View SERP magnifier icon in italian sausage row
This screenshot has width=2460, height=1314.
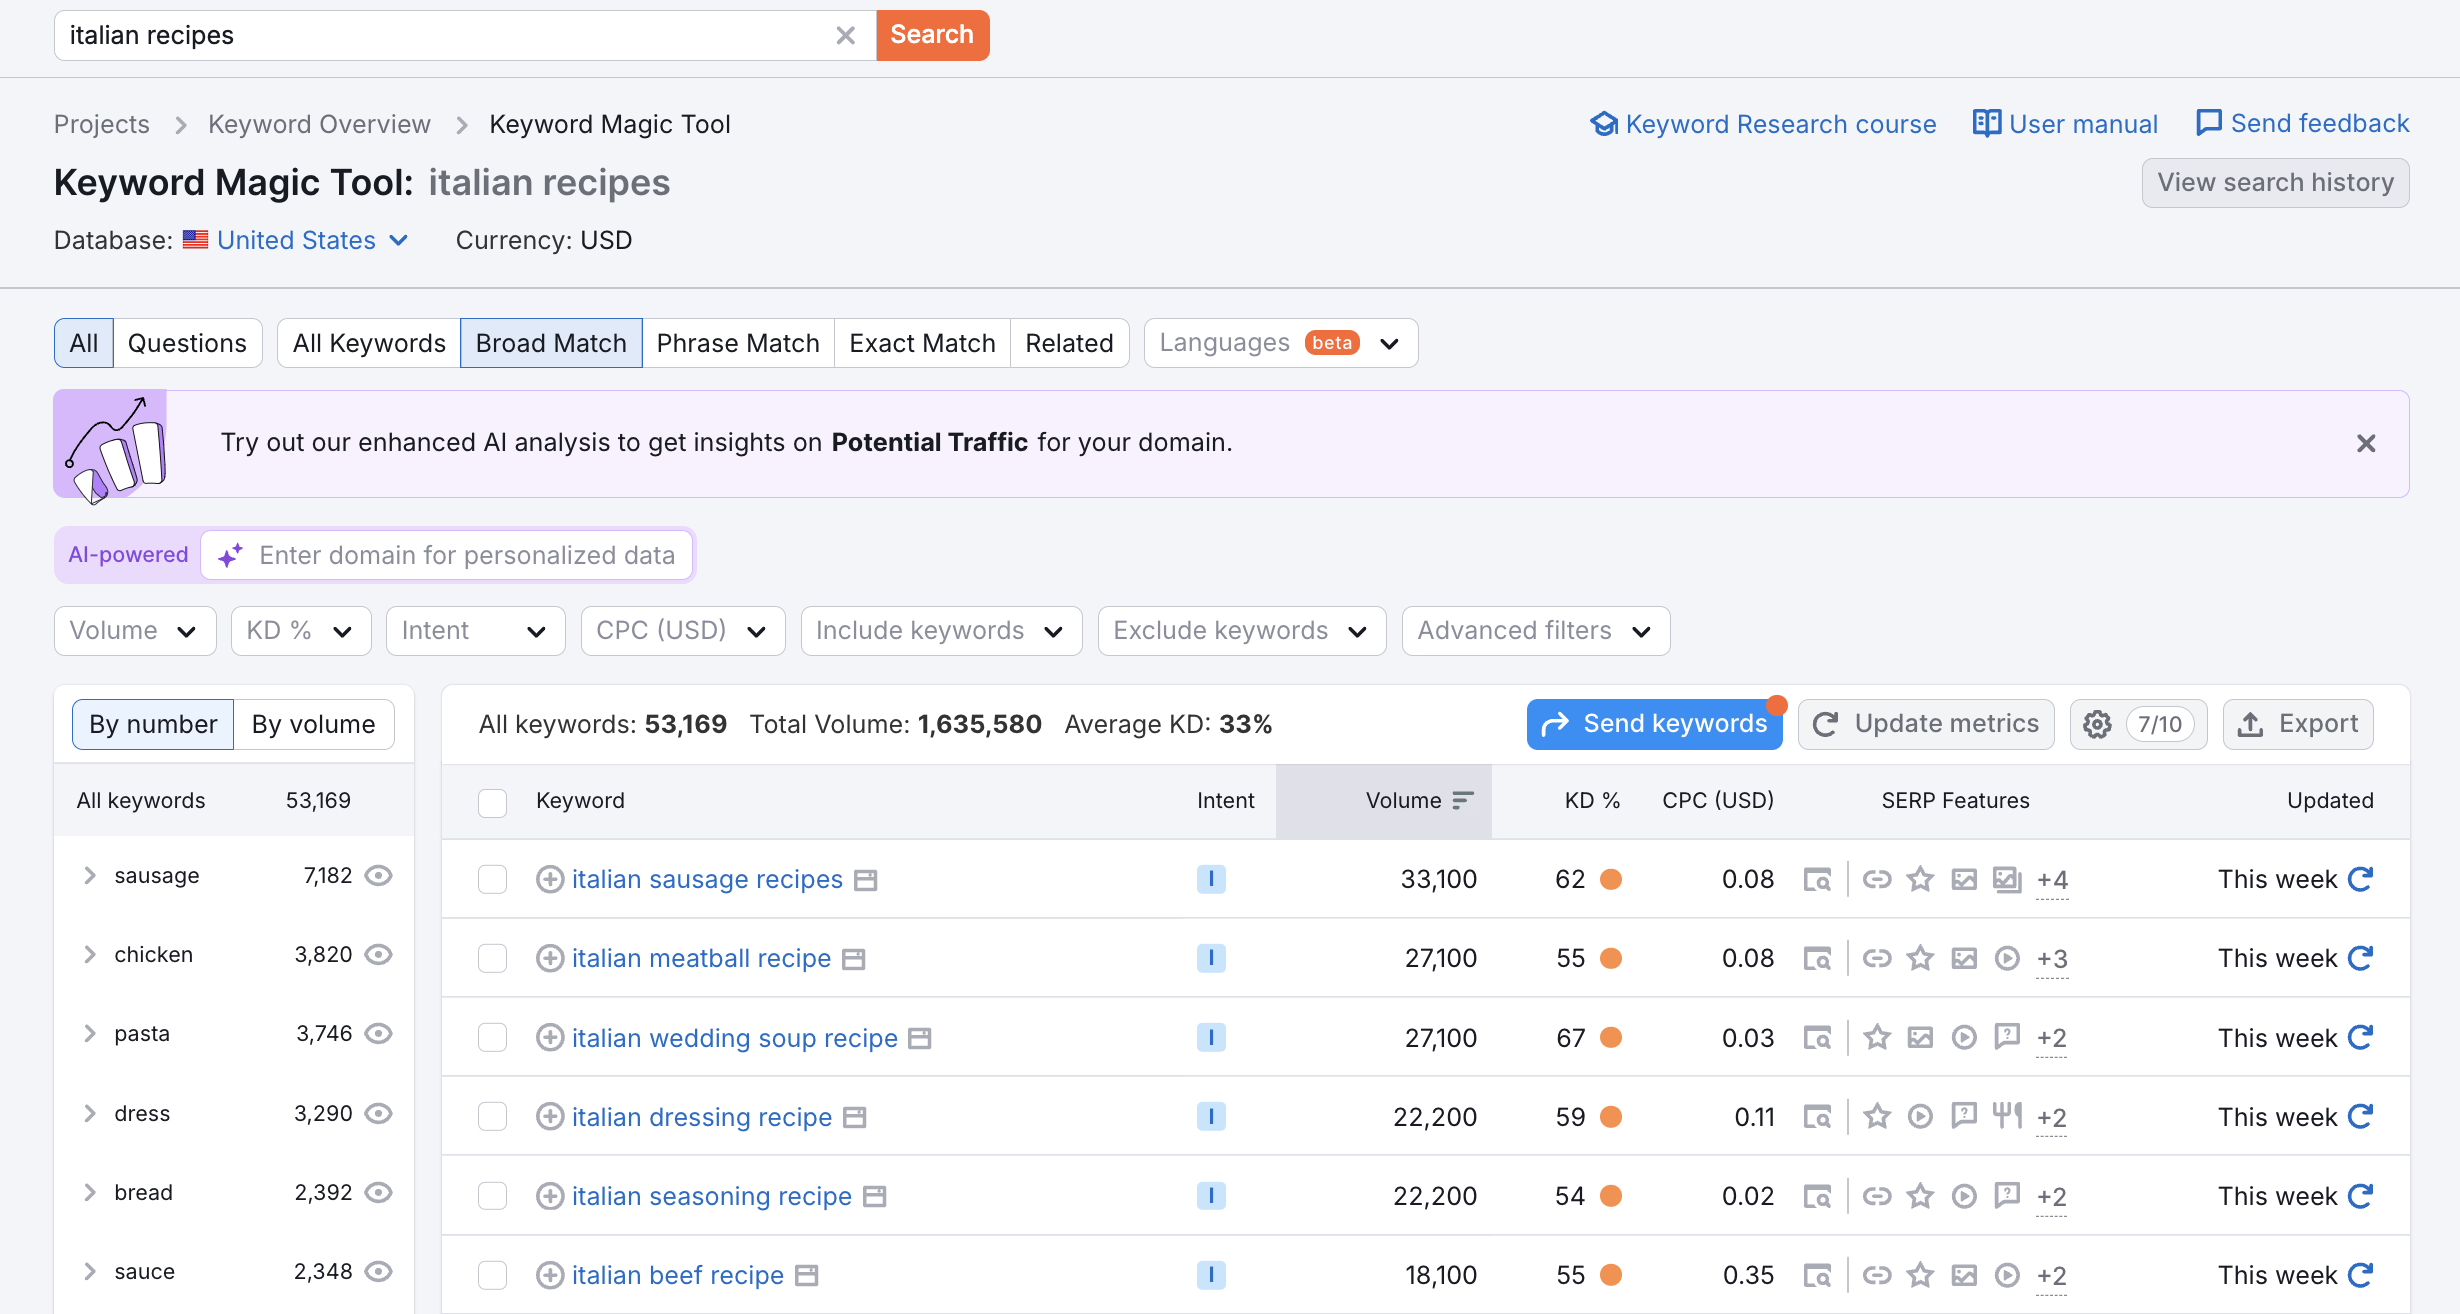(1817, 880)
